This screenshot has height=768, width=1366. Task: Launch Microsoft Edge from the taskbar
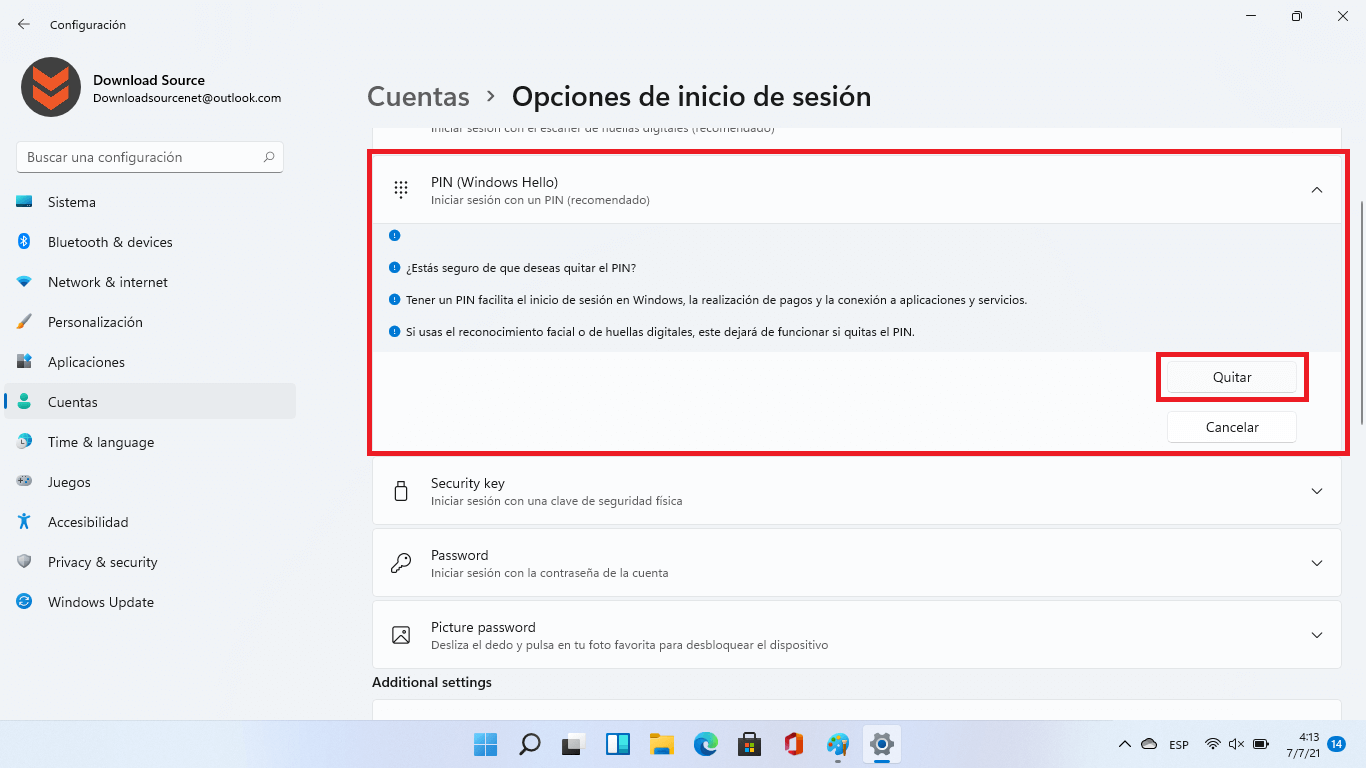click(x=706, y=744)
